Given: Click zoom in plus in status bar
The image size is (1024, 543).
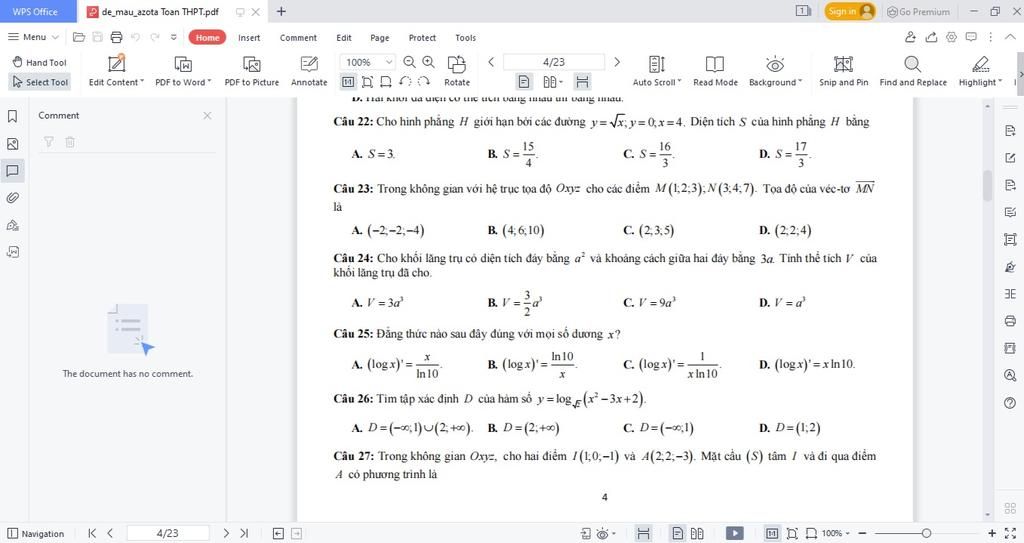Looking at the screenshot, I should (x=992, y=533).
